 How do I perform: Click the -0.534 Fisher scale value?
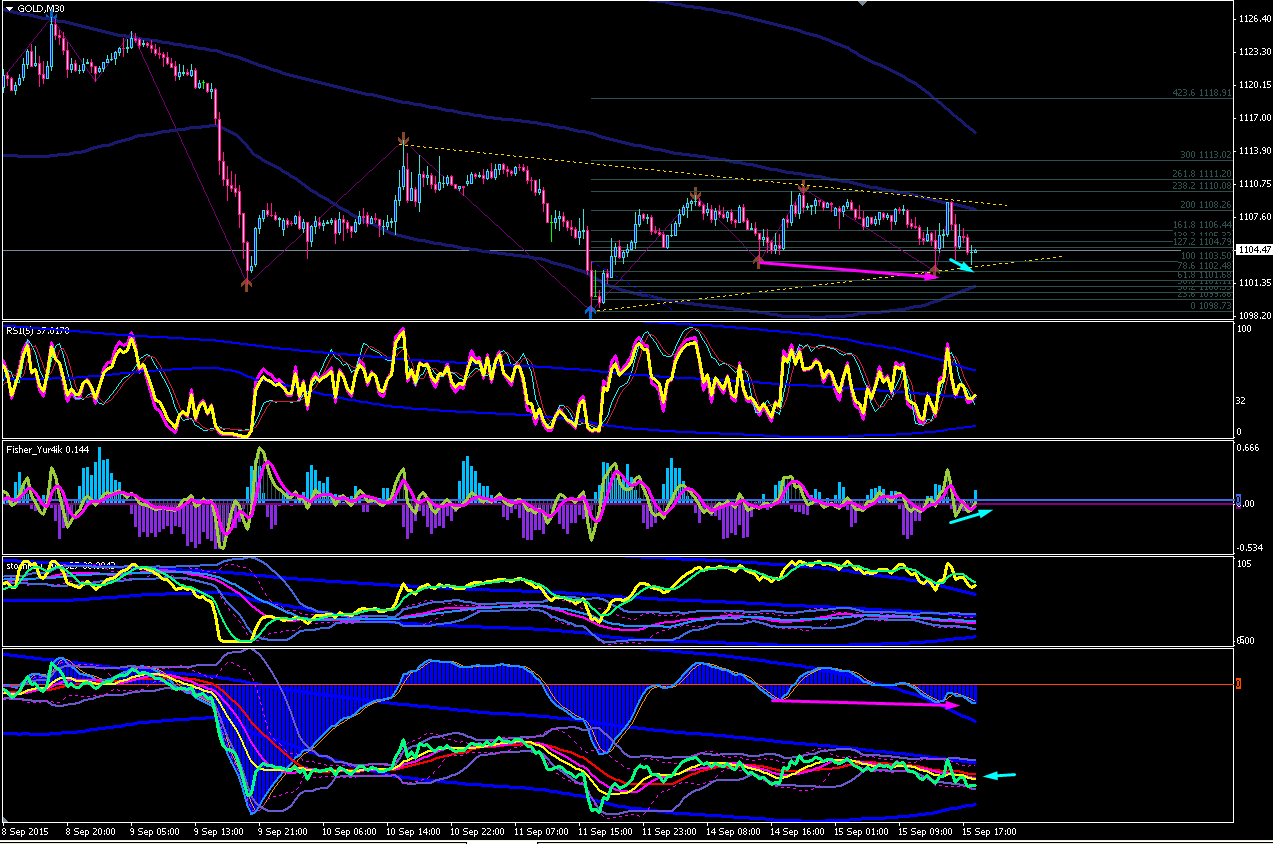click(x=1250, y=547)
